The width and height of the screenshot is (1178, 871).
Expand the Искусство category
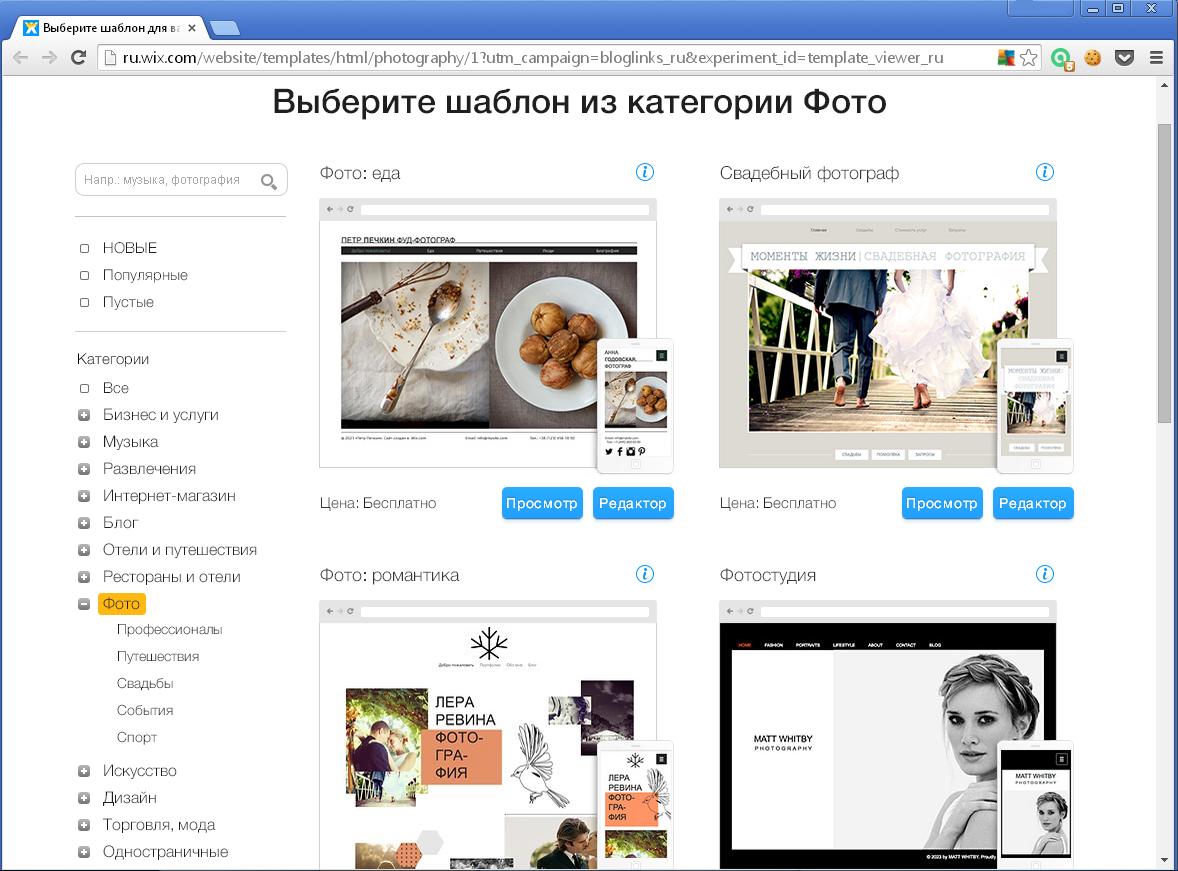[x=85, y=771]
